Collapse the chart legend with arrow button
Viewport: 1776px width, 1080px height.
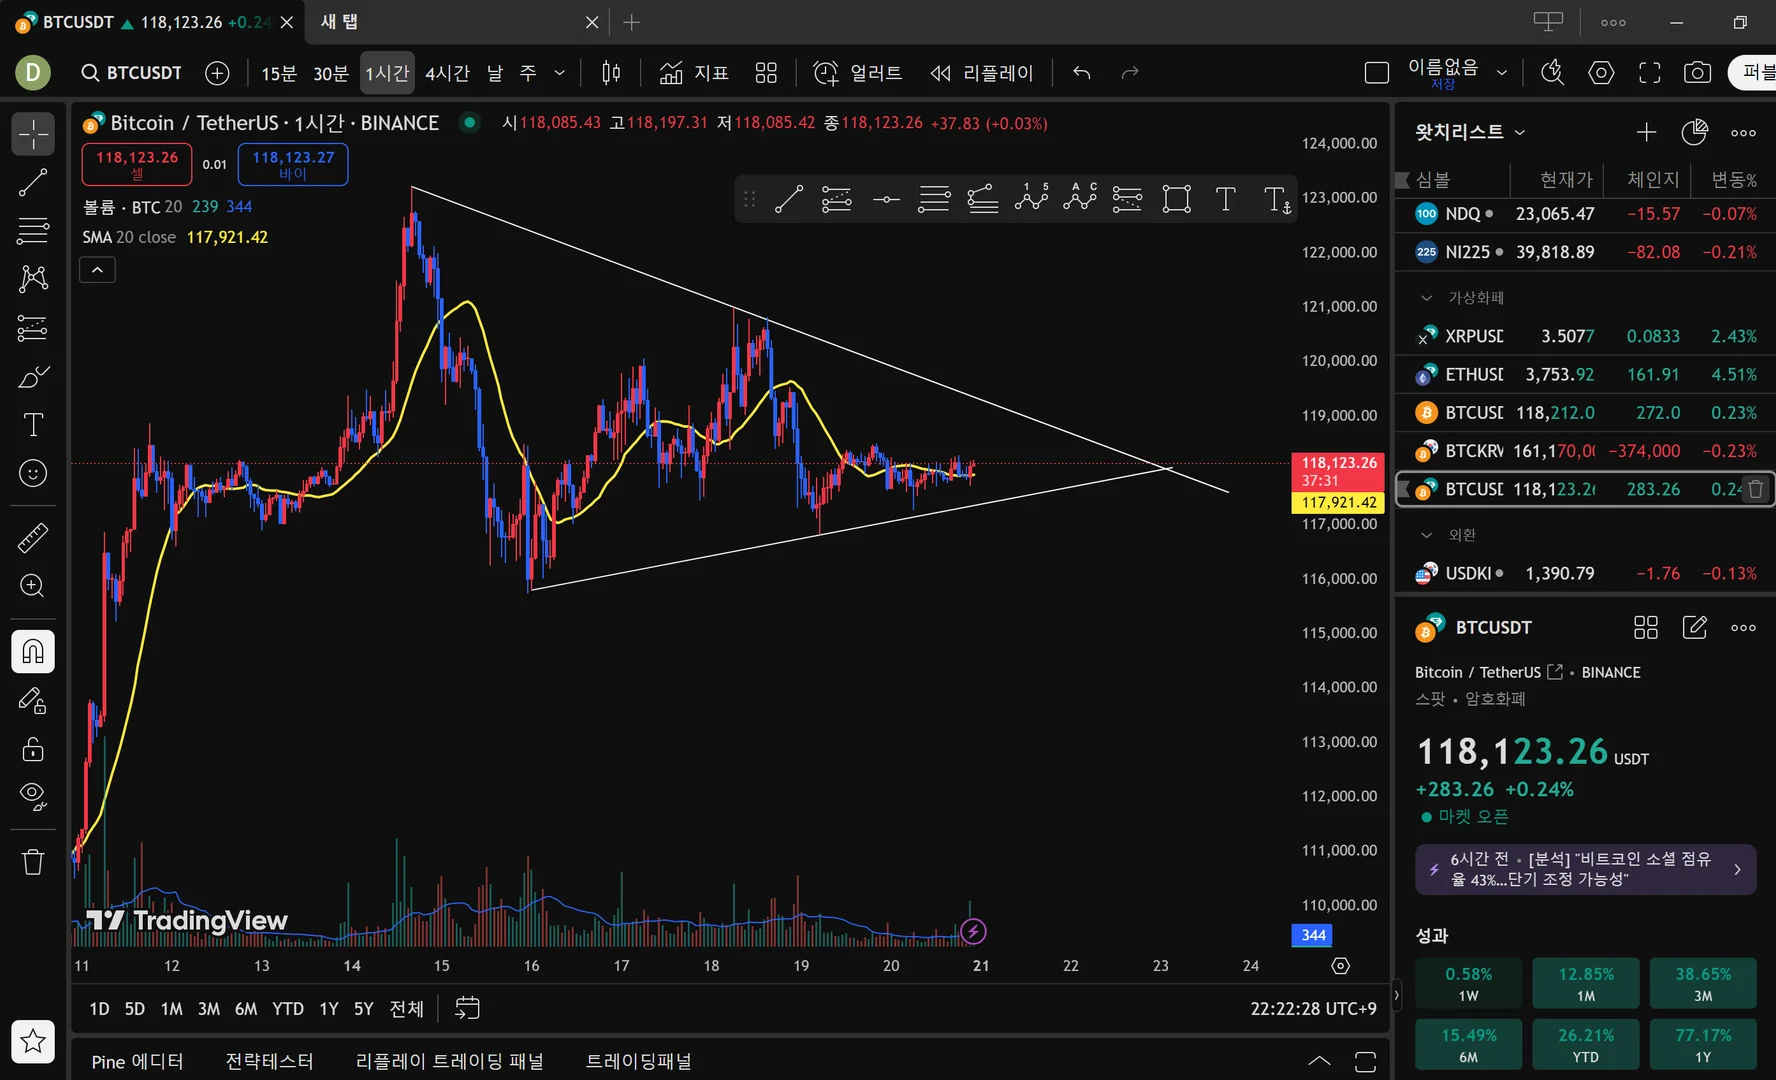[x=97, y=270]
